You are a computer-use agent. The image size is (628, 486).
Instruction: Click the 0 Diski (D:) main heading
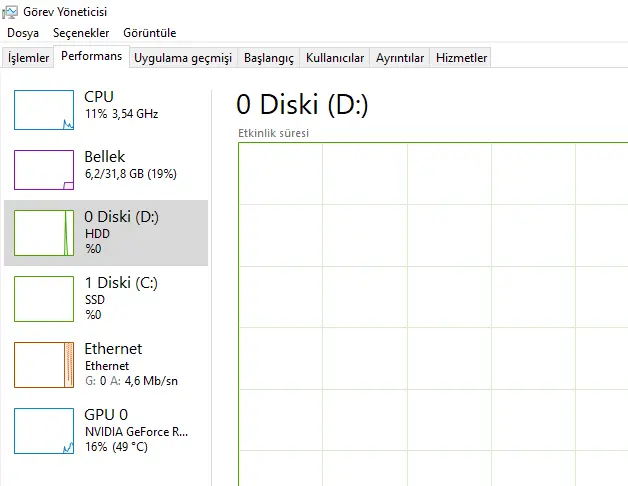click(302, 105)
